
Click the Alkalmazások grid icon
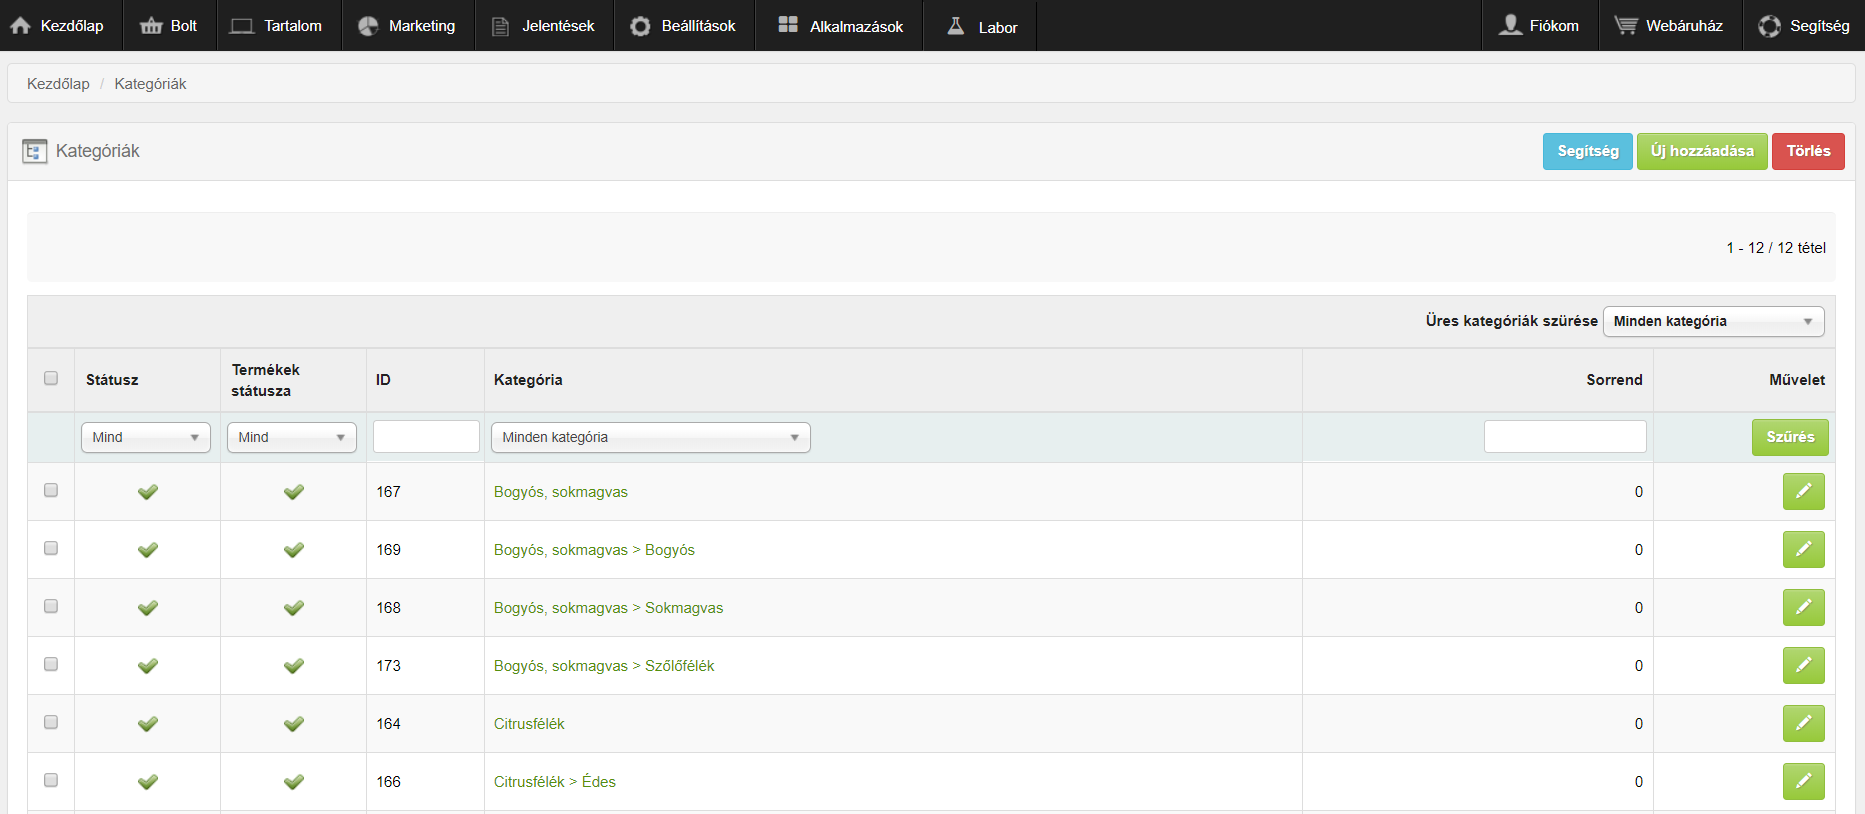pos(788,24)
